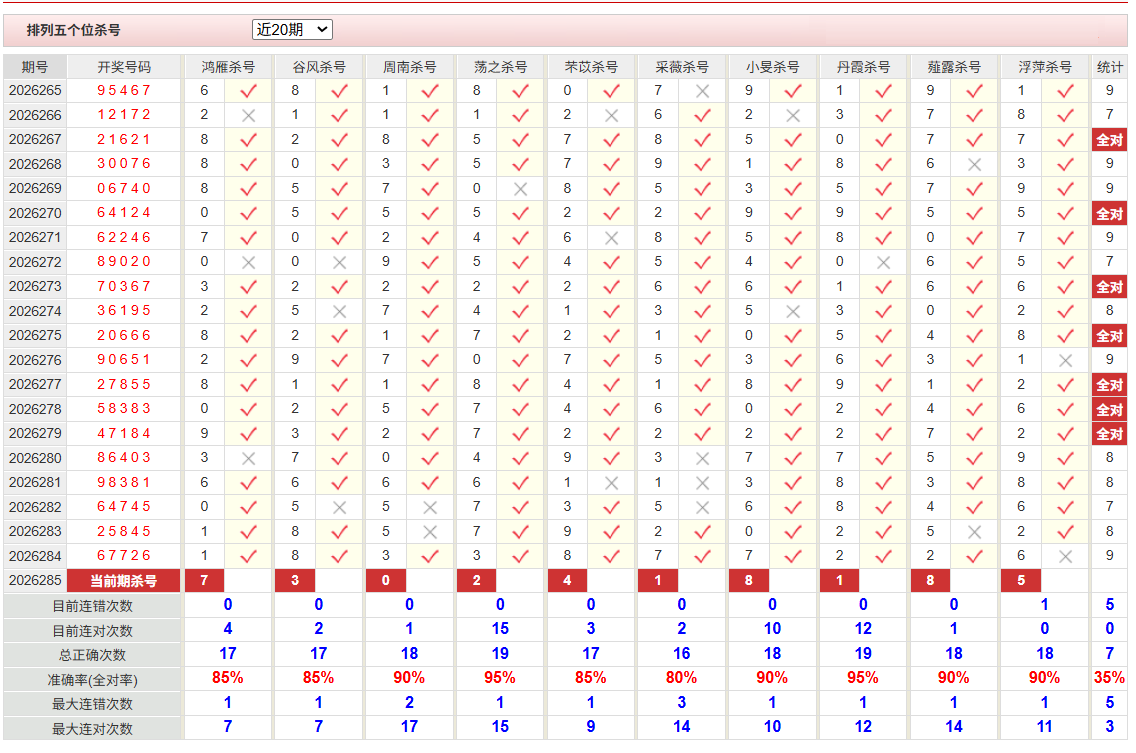Click the 35% overall accuracy value
This screenshot has height=753, width=1136.
1109,678
